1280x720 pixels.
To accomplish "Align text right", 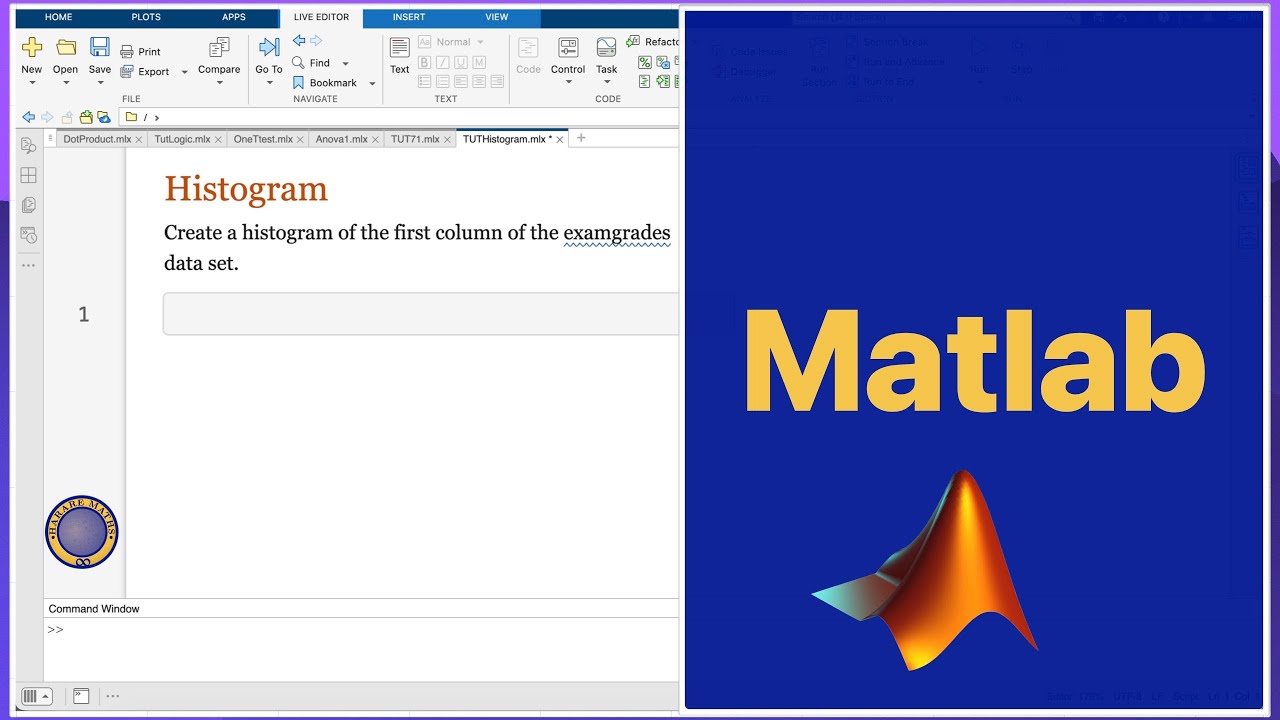I will pyautogui.click(x=495, y=81).
